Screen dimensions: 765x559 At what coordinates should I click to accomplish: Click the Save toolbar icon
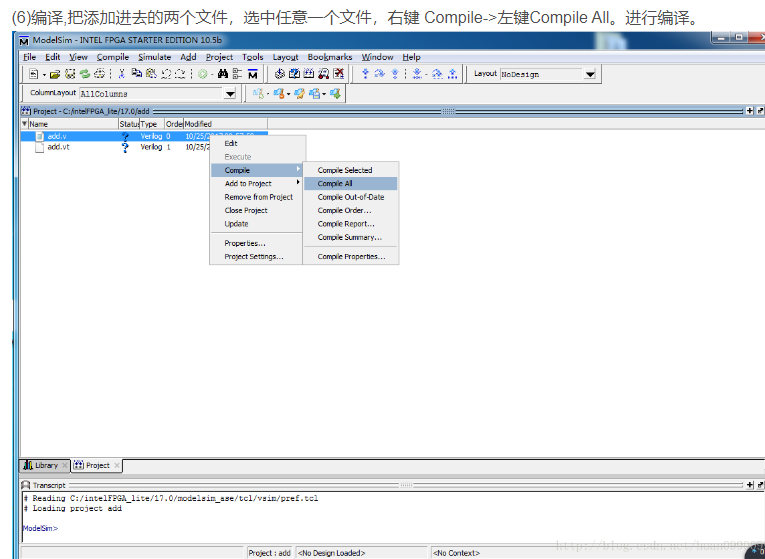tap(70, 74)
